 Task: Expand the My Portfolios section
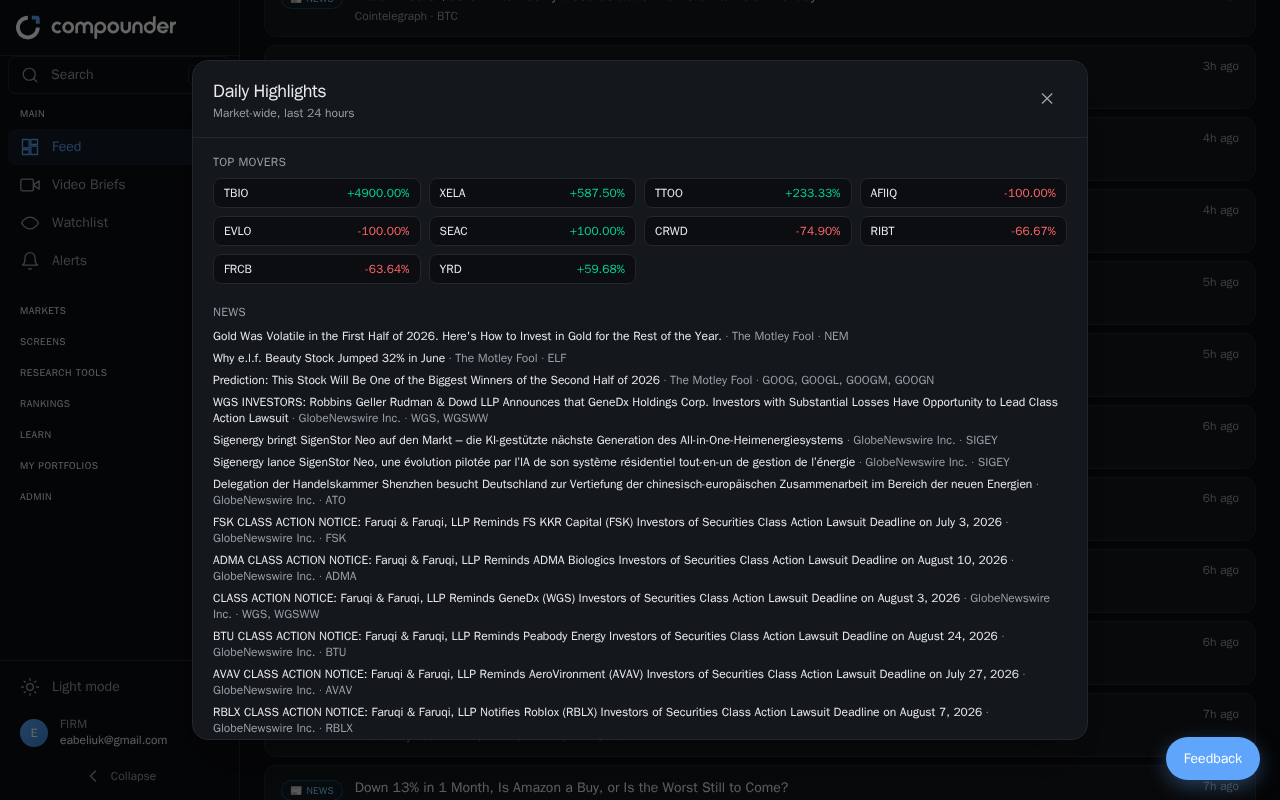click(59, 466)
